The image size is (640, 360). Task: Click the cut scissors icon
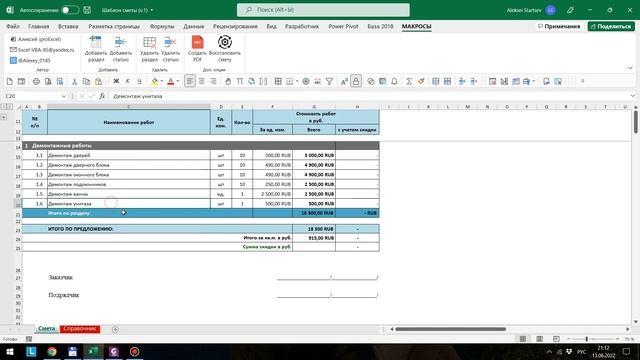[x=74, y=82]
